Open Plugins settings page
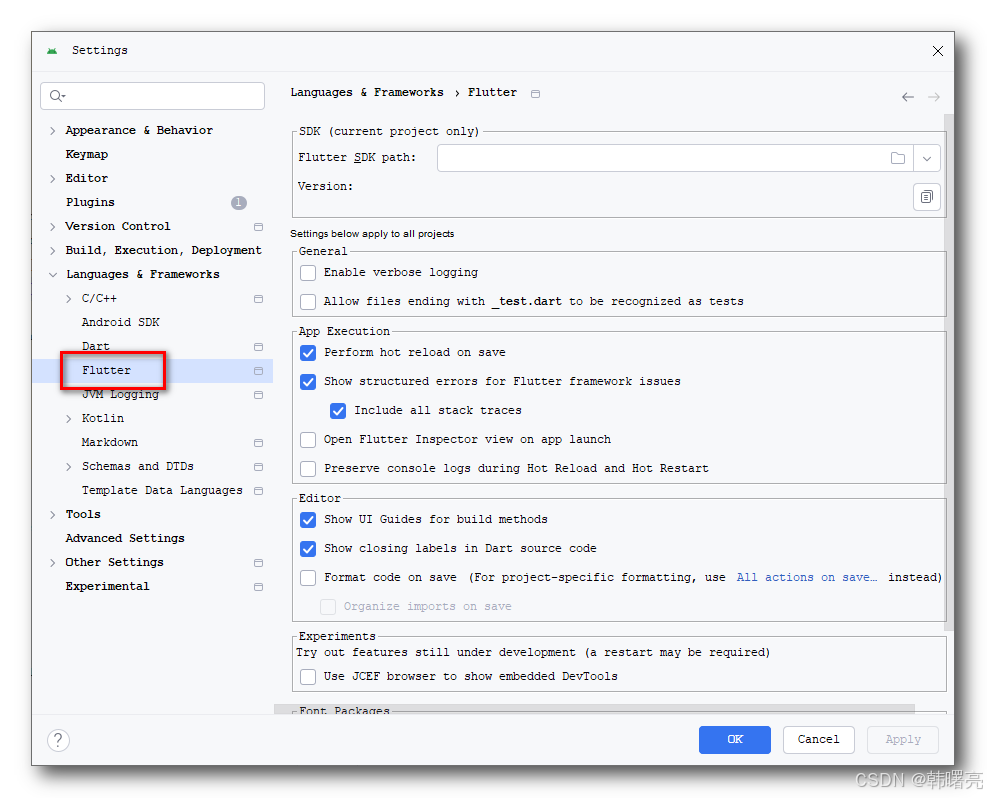The height and width of the screenshot is (798, 987). pyautogui.click(x=90, y=202)
